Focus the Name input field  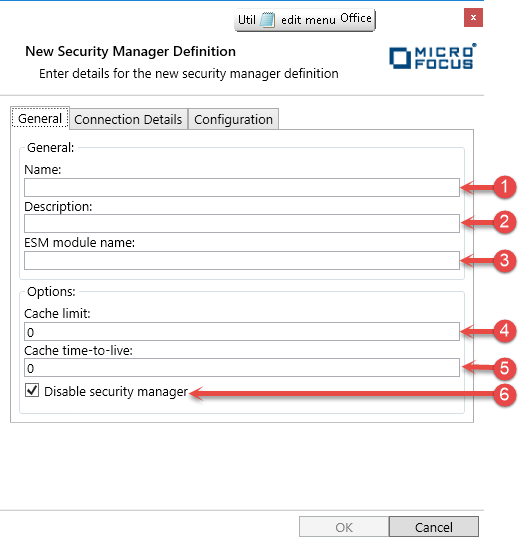(x=242, y=187)
